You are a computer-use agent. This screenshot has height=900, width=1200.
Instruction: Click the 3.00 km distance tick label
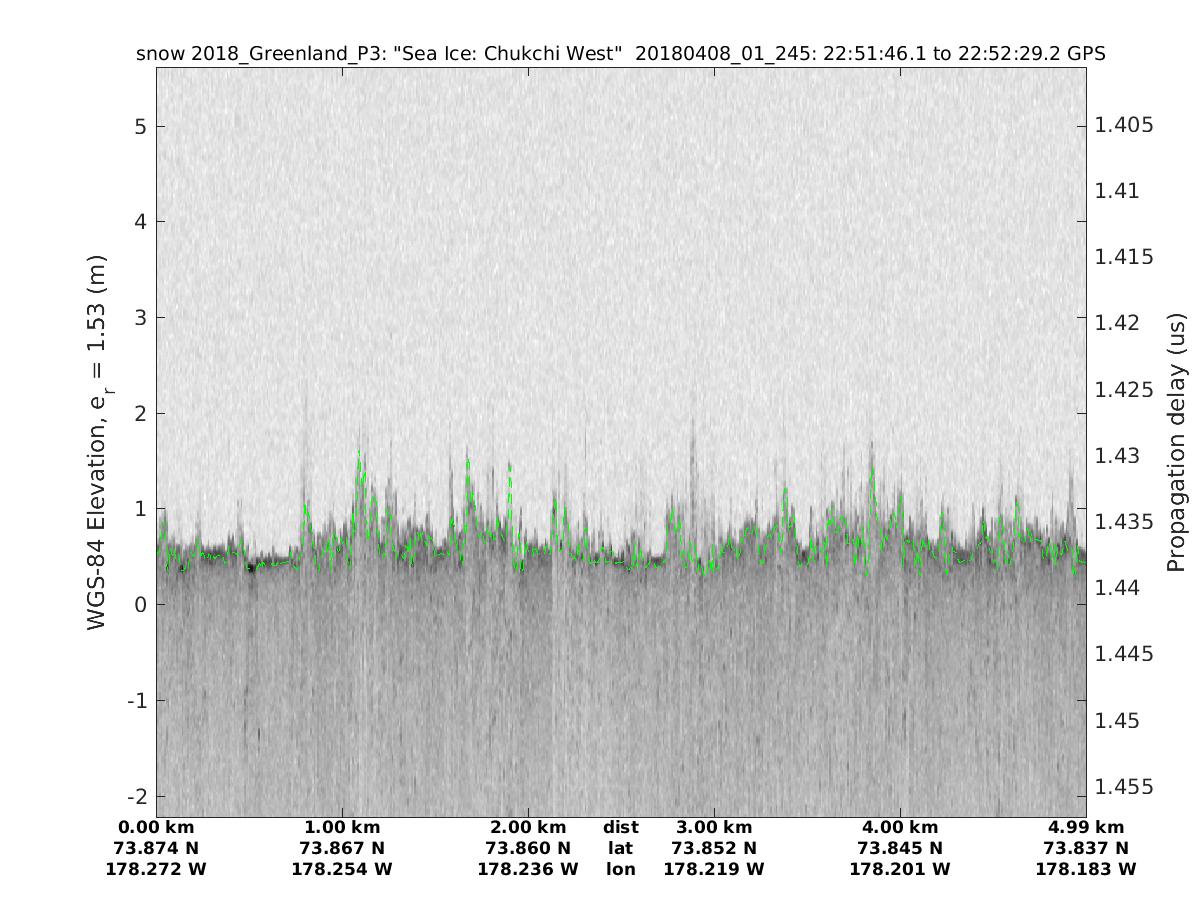(714, 827)
